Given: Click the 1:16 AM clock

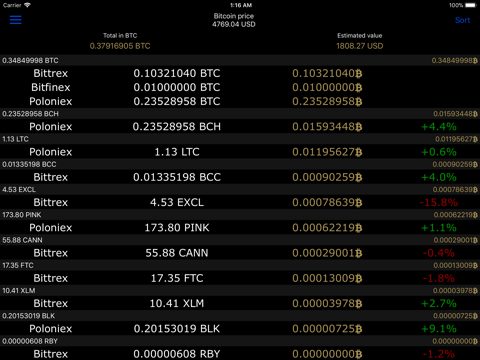Looking at the screenshot, I should 241,5.
